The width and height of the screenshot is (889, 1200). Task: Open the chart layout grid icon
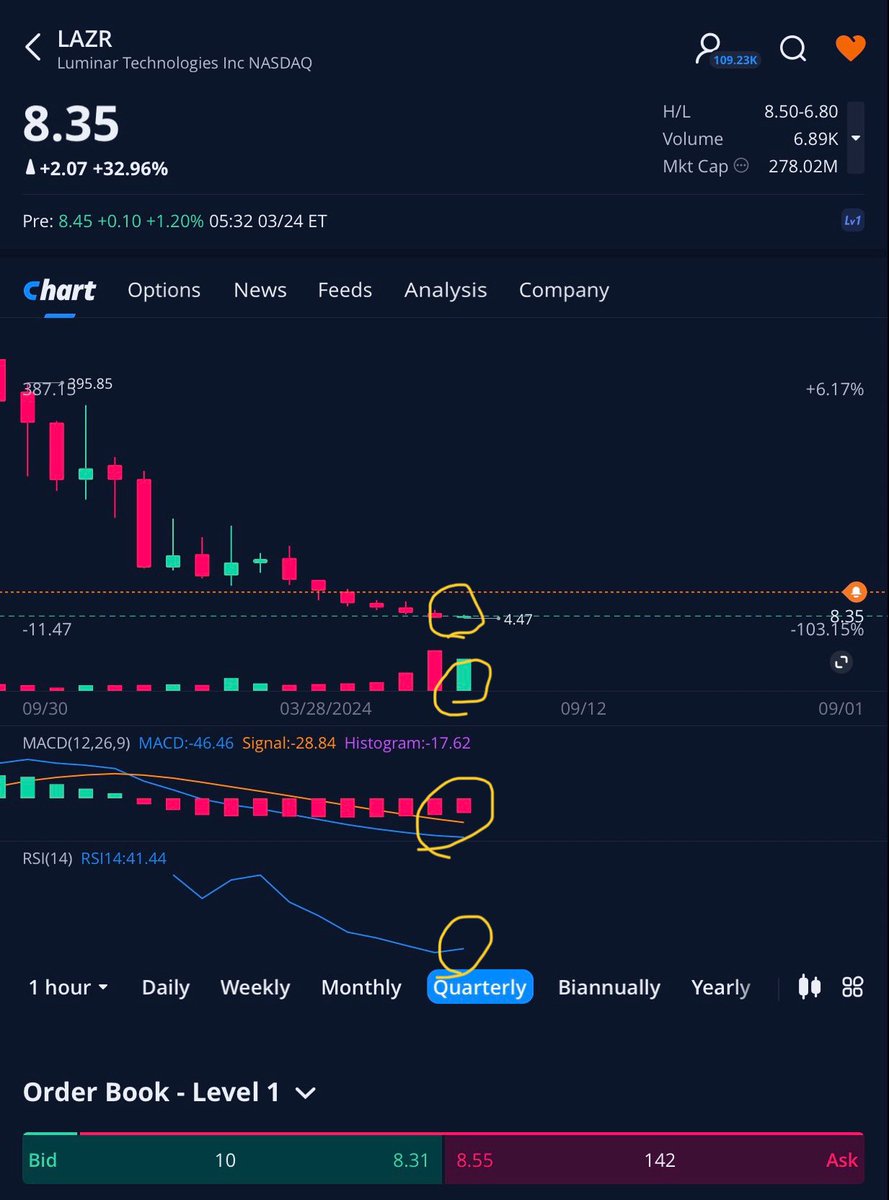(x=853, y=987)
